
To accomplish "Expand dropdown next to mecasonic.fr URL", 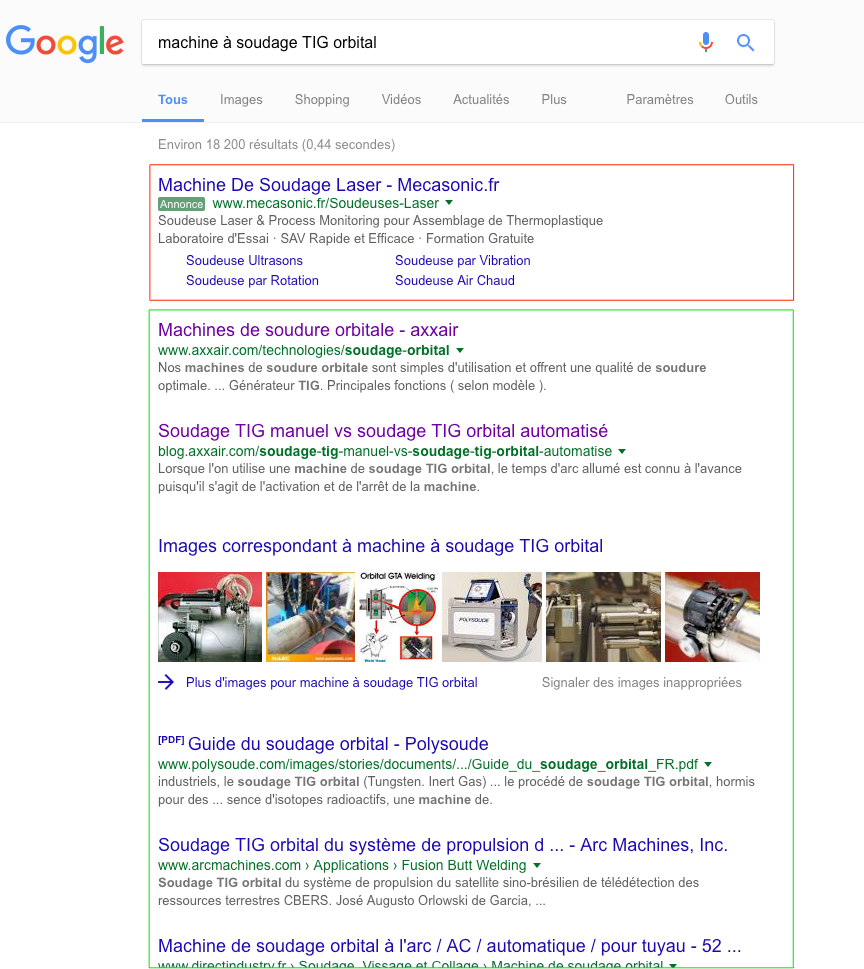I will [x=449, y=203].
